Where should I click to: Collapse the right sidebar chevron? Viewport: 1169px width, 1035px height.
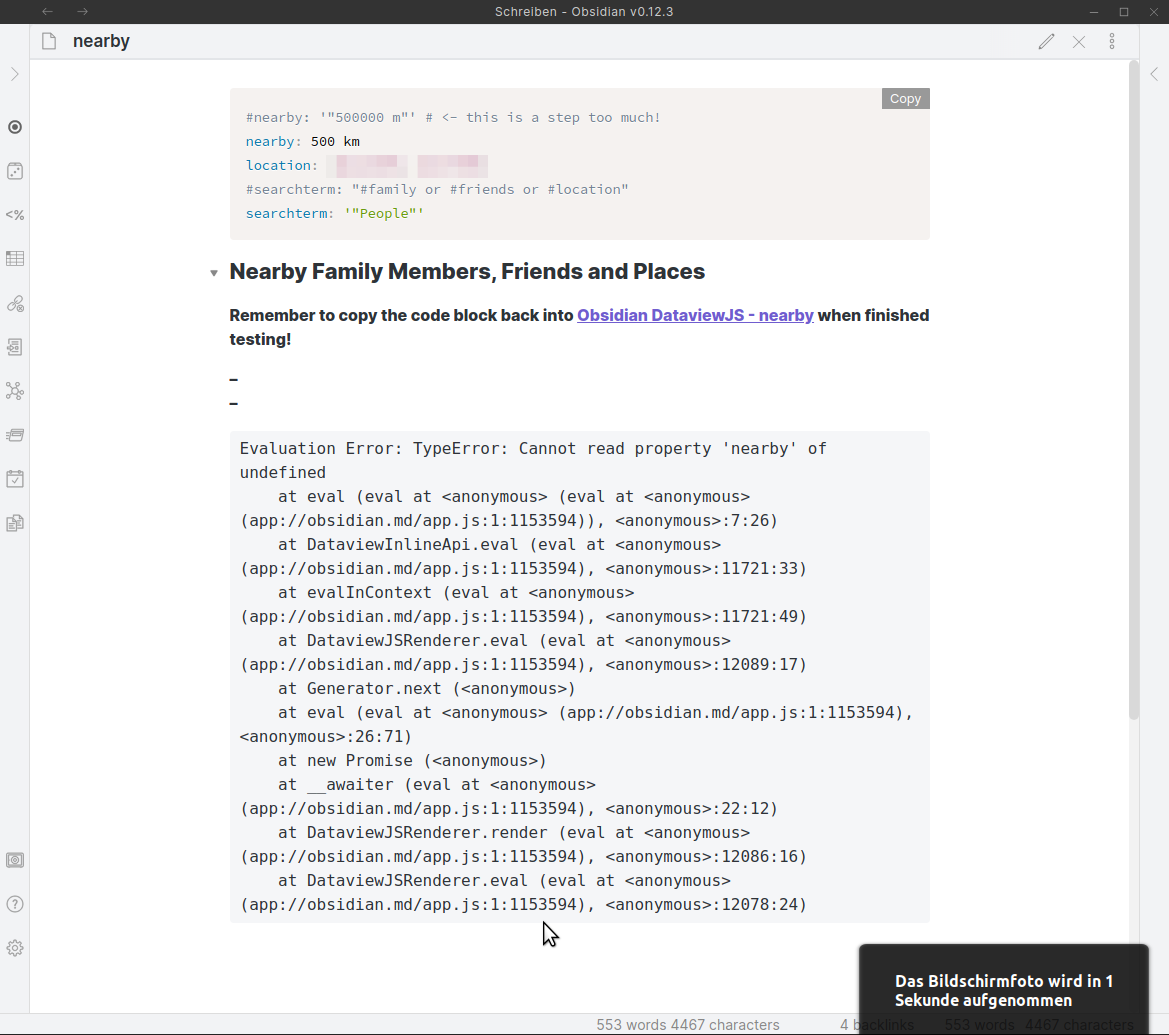1154,74
